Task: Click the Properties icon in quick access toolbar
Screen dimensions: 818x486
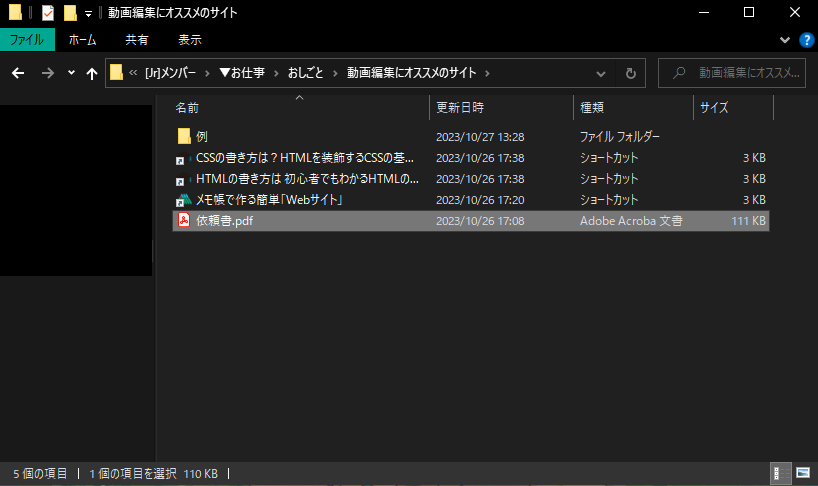Action: point(47,13)
